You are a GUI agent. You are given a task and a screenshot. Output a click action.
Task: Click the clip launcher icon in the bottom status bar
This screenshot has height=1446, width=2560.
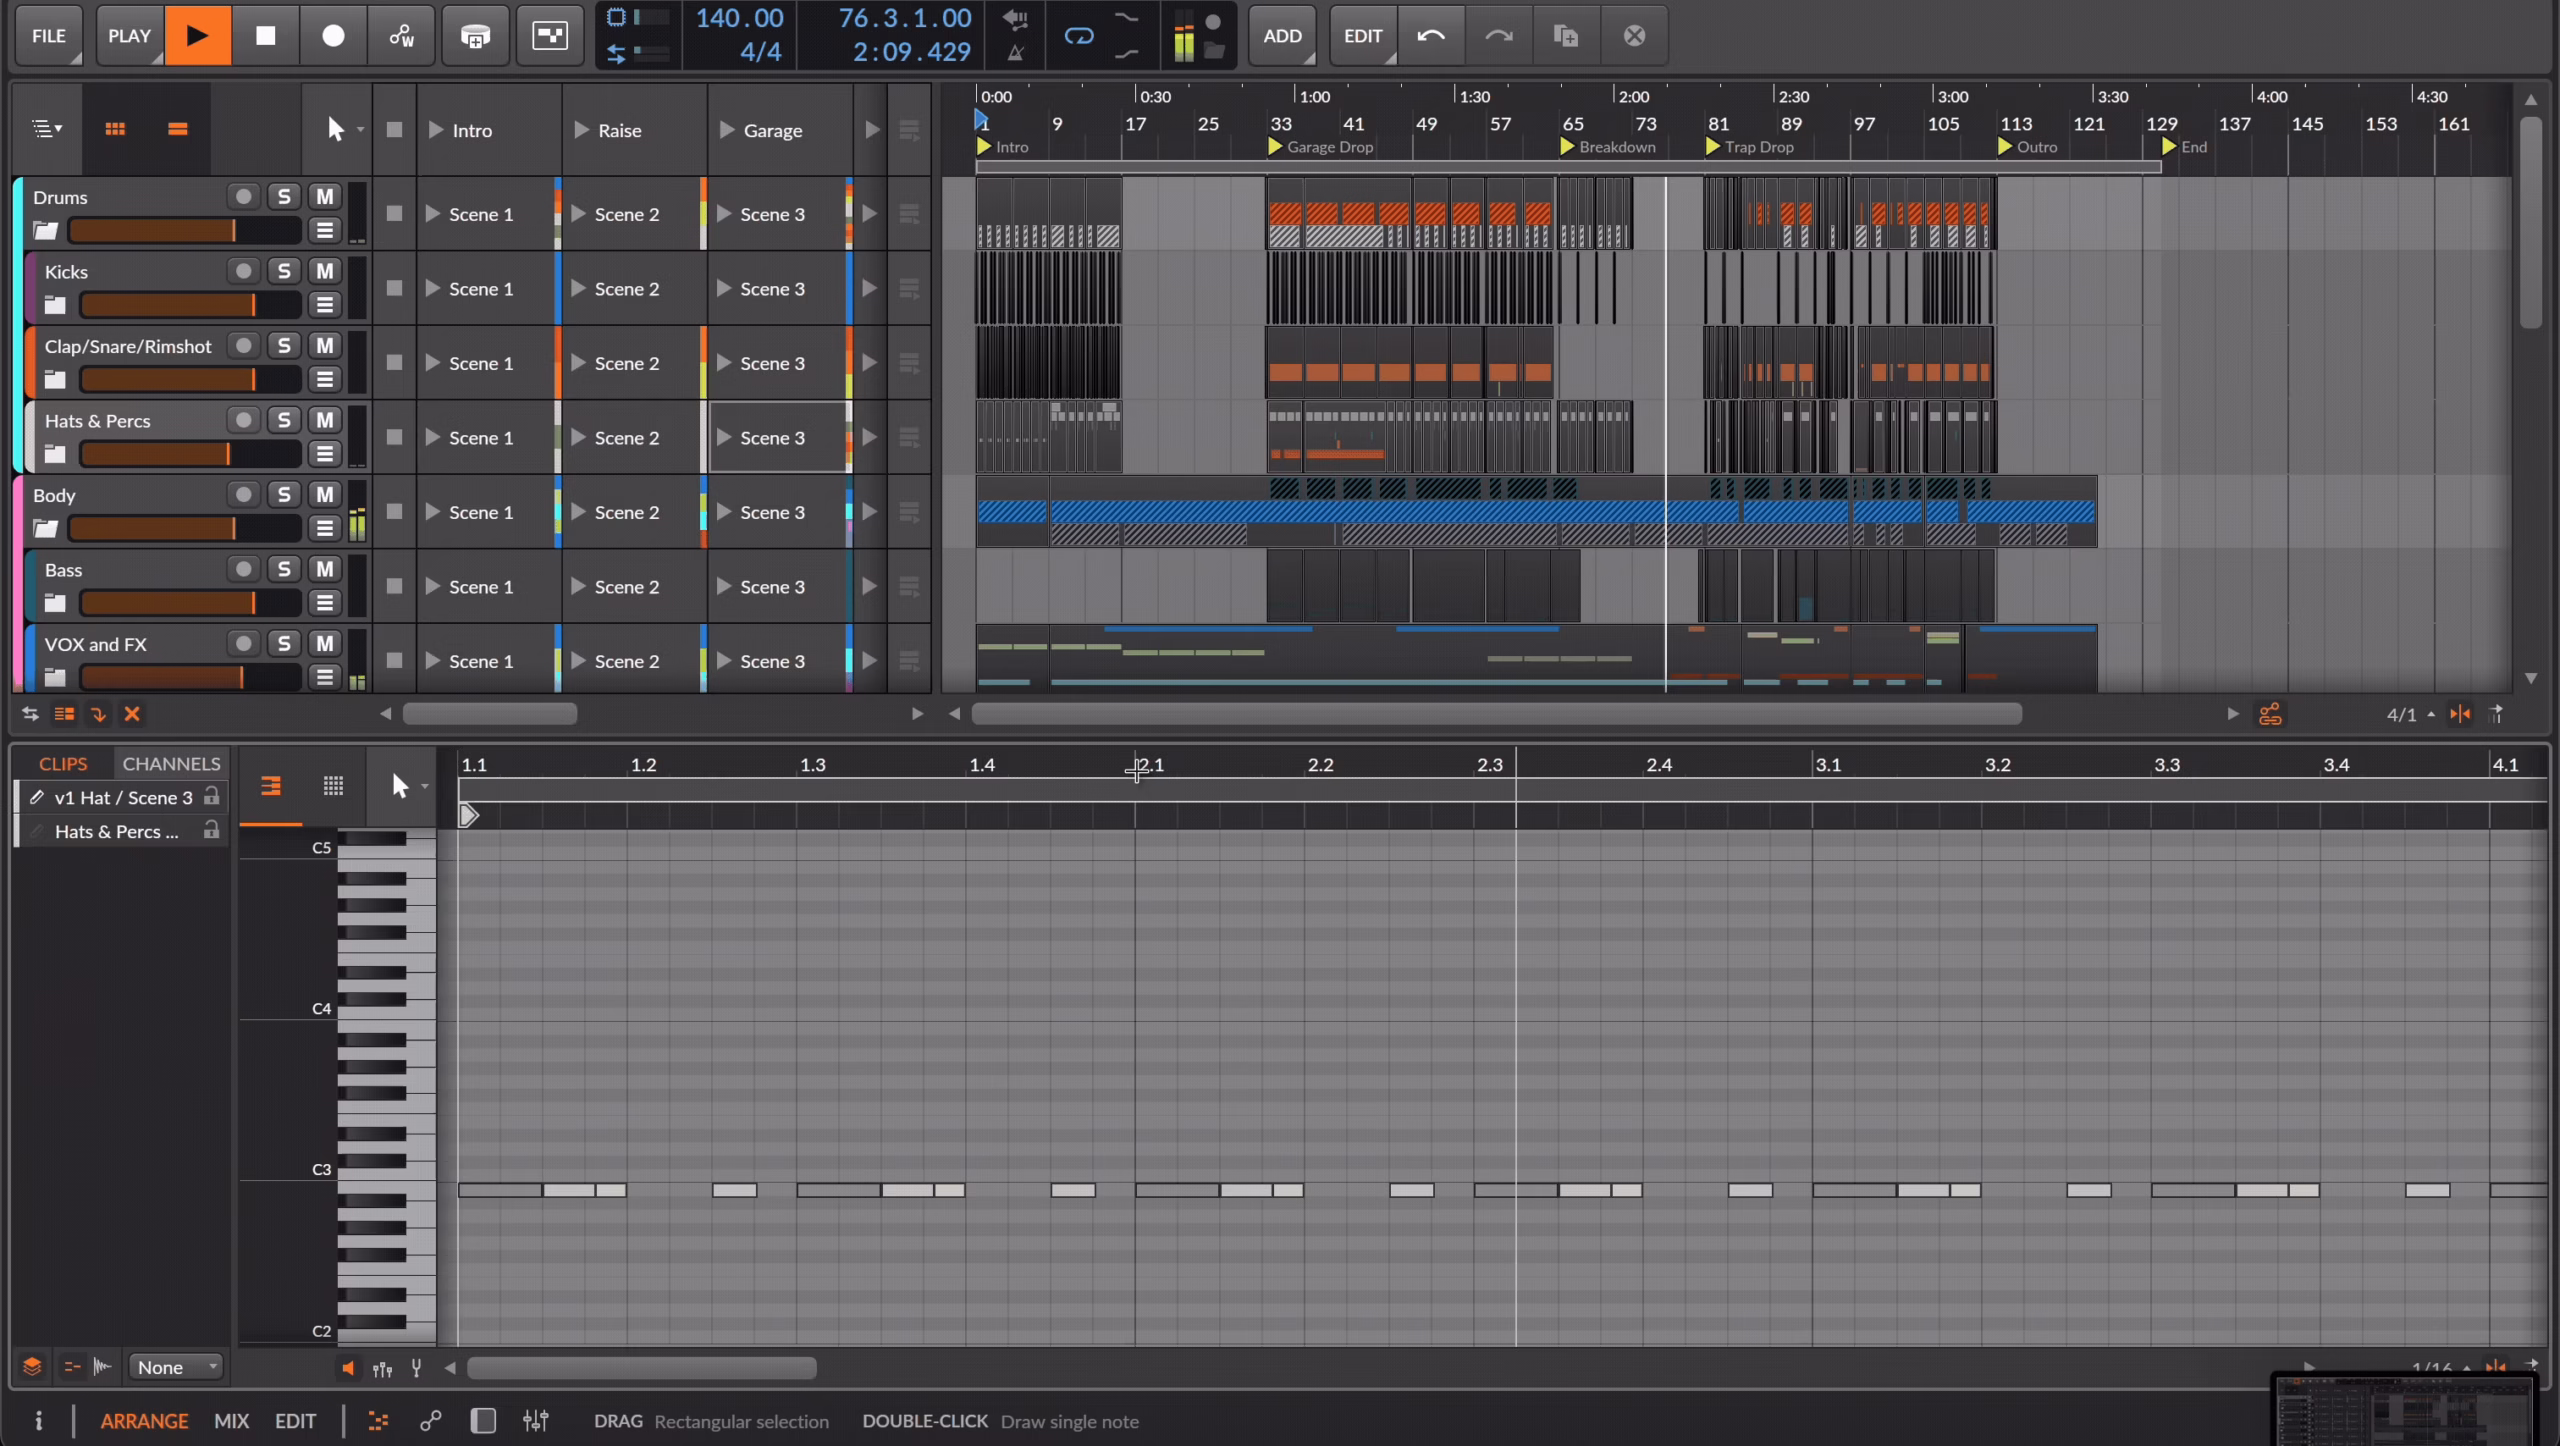tap(377, 1420)
